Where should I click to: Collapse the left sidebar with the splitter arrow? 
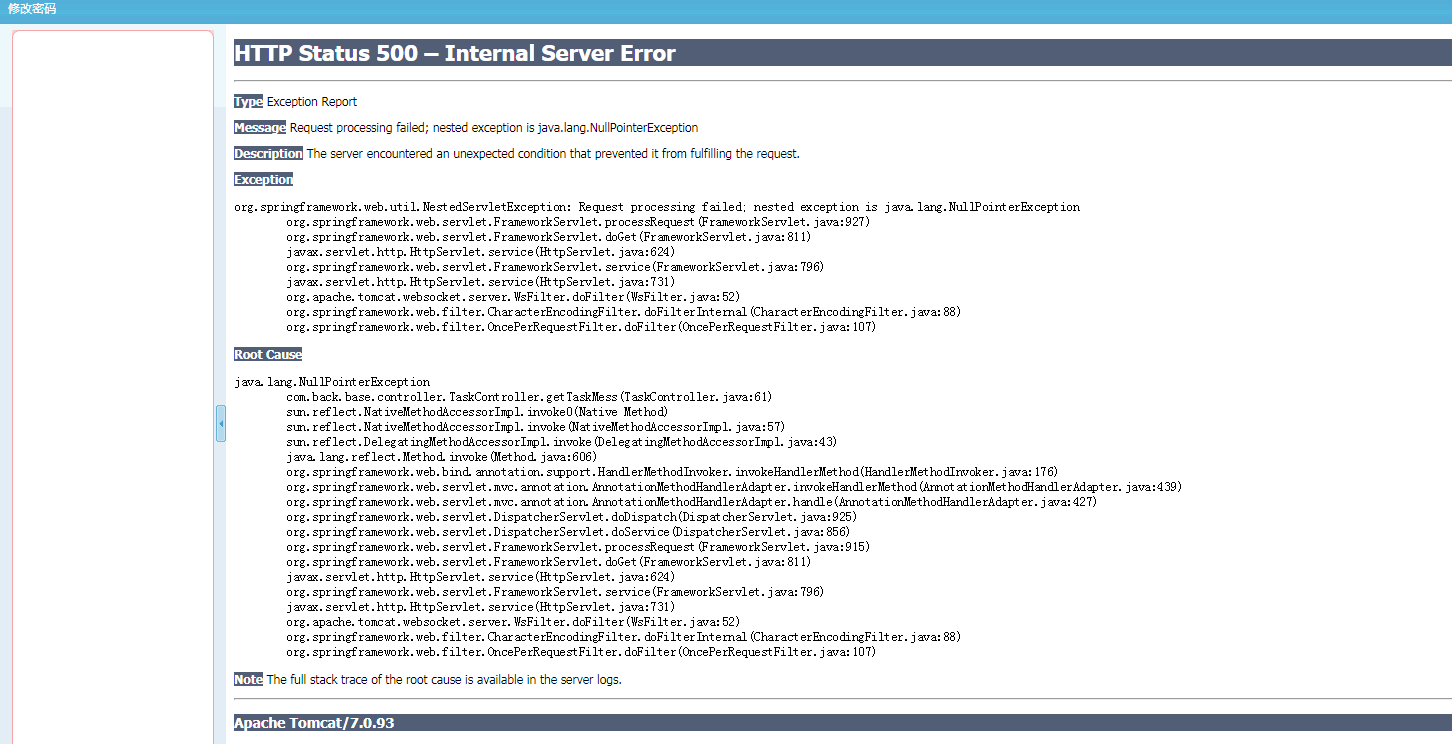click(x=221, y=423)
